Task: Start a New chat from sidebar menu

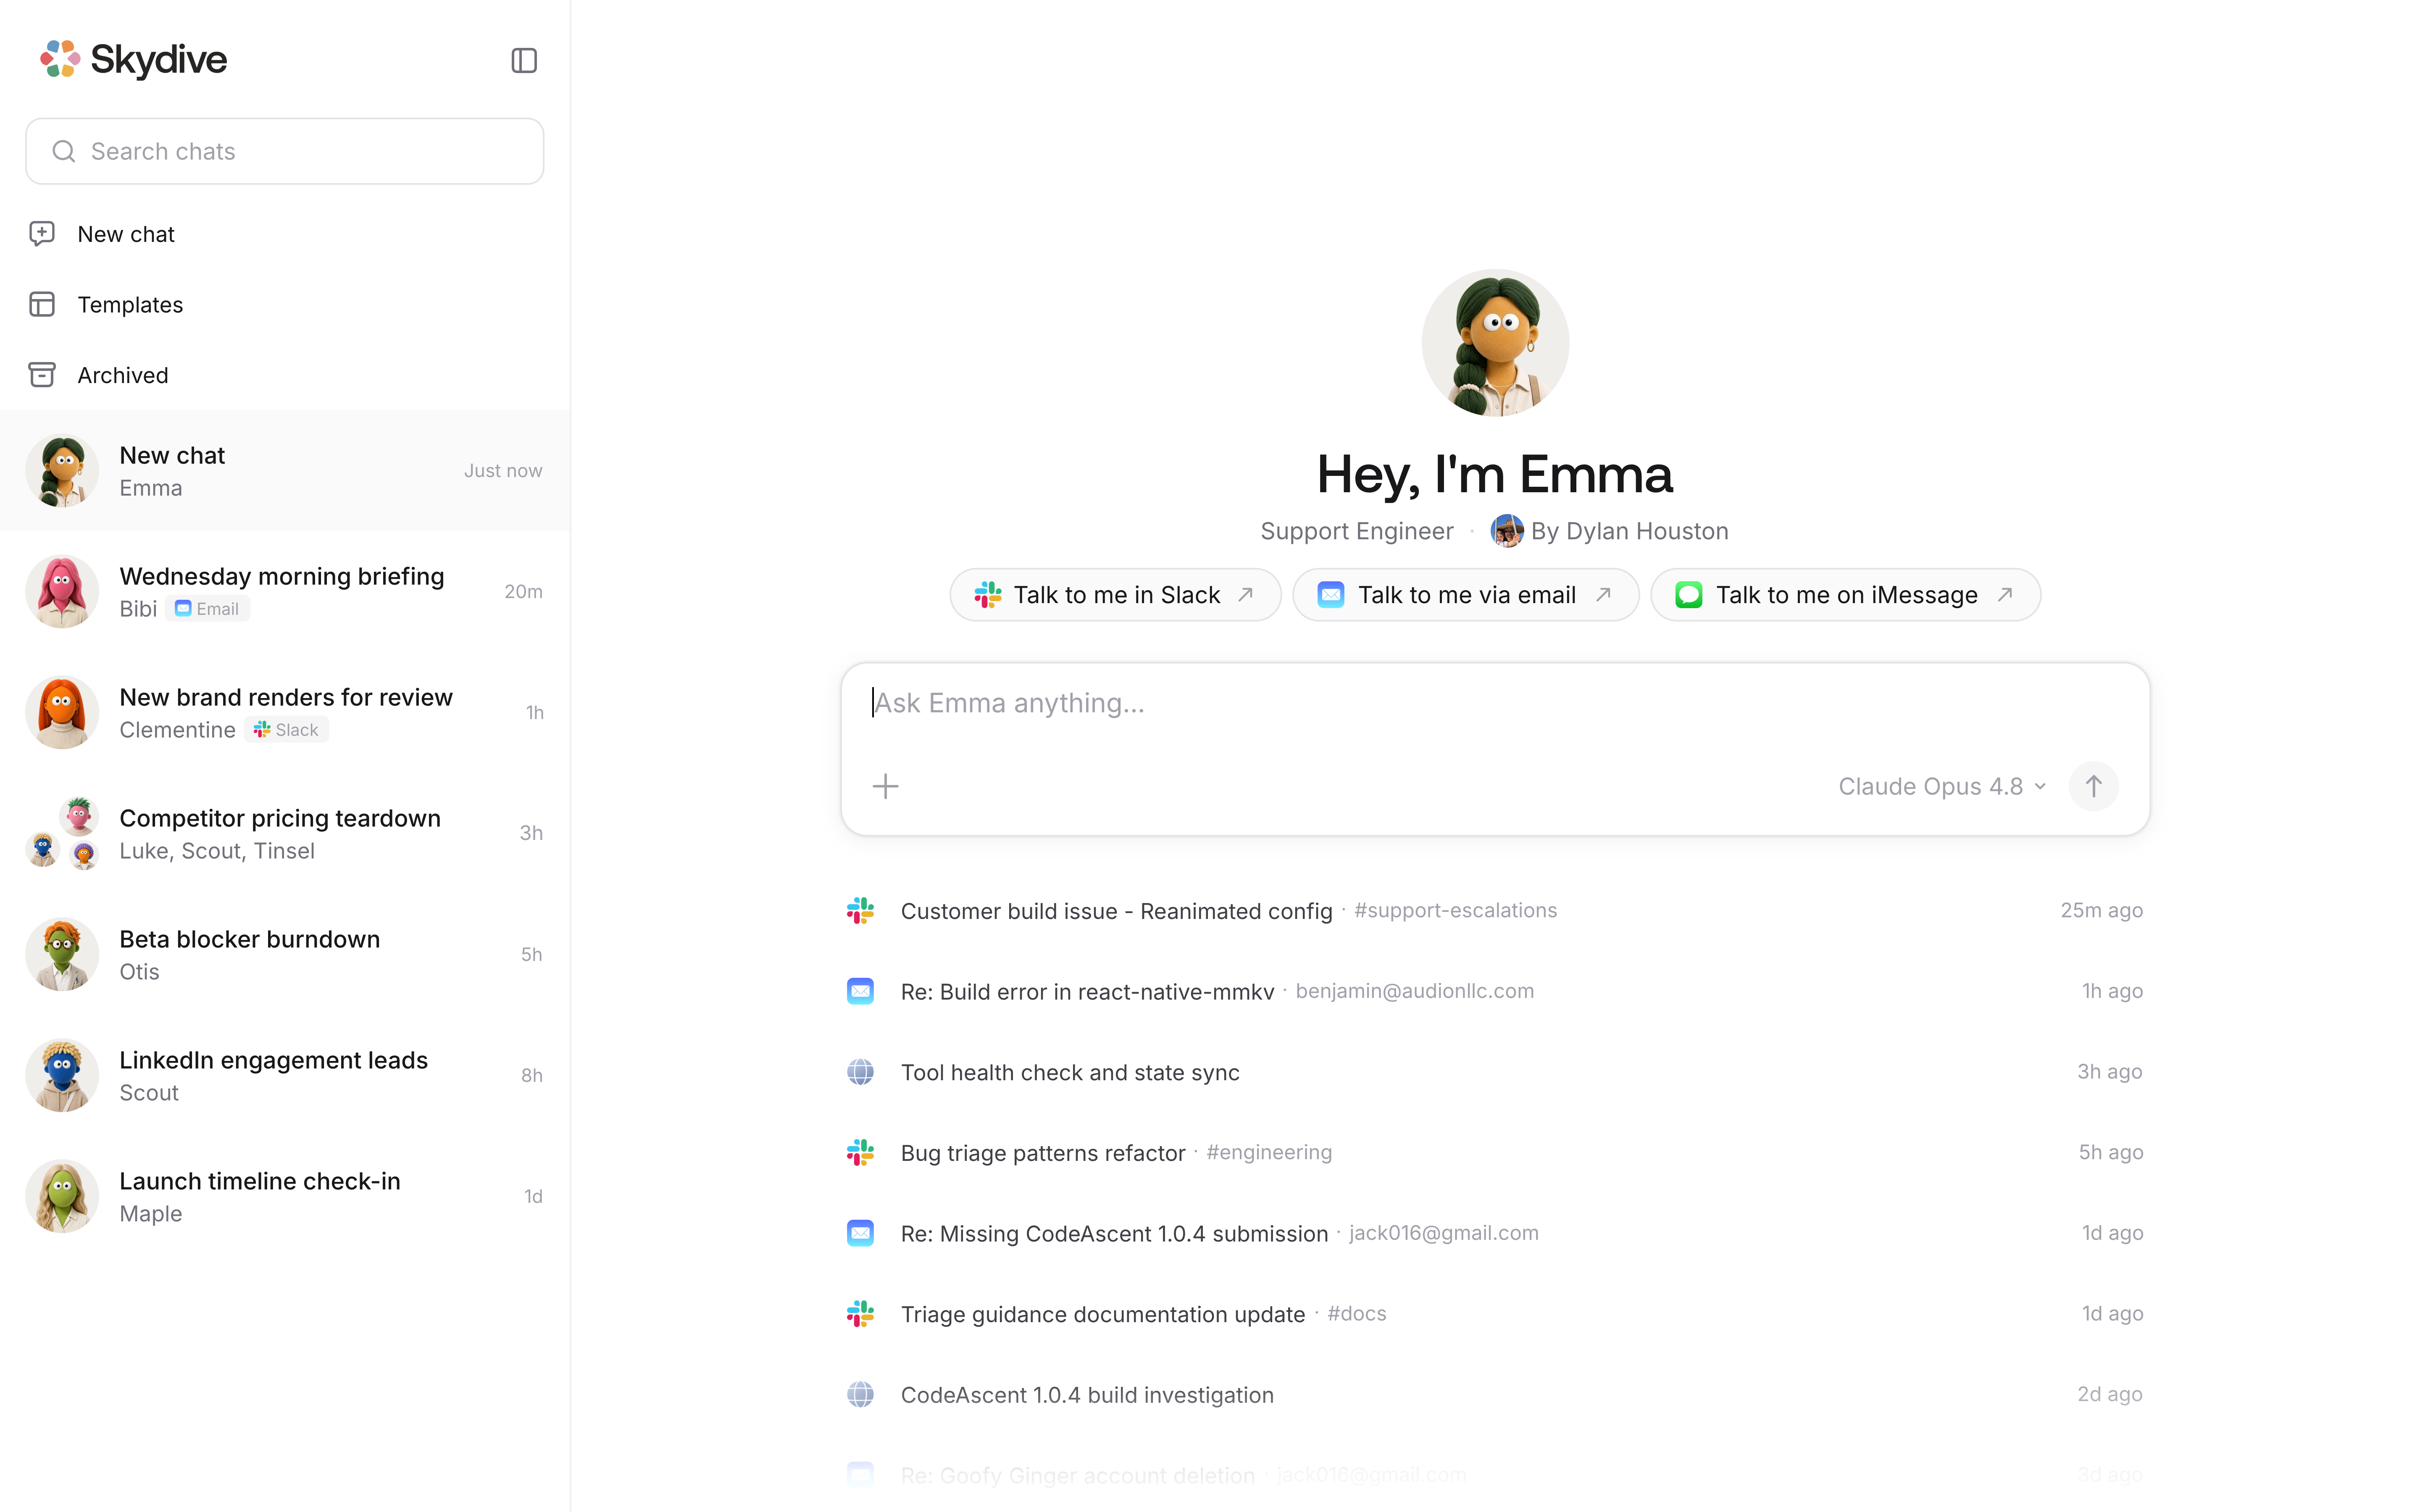Action: point(285,234)
